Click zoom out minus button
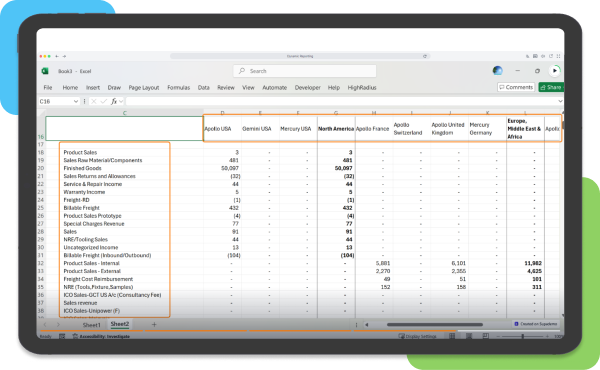Viewport: 600px width, 370px height. pyautogui.click(x=498, y=336)
